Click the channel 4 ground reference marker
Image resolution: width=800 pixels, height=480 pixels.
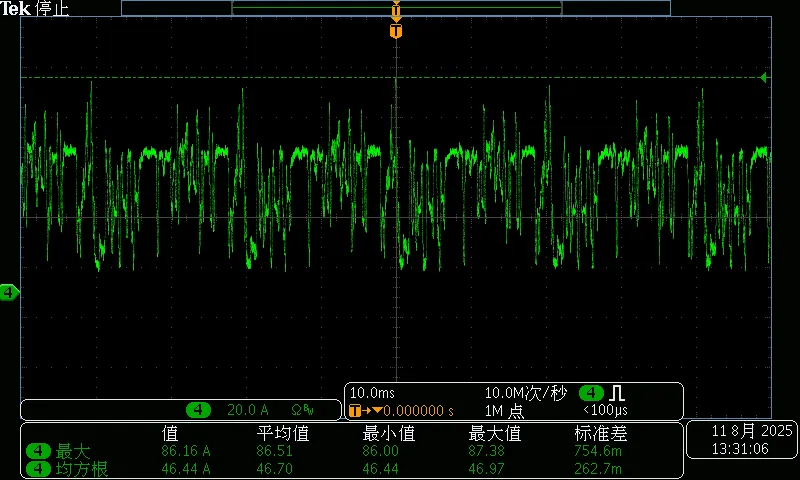coord(9,293)
